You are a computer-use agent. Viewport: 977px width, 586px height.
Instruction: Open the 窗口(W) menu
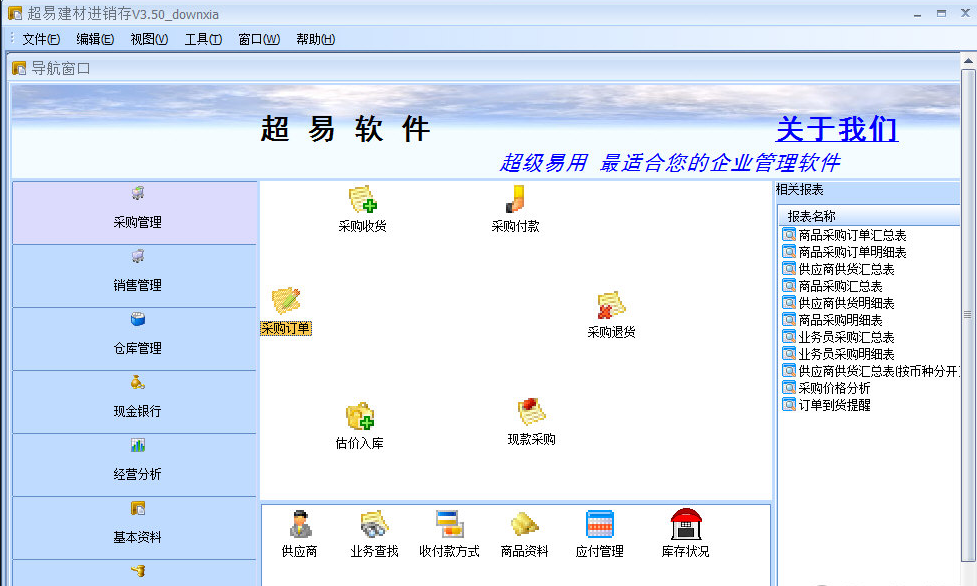pos(259,39)
